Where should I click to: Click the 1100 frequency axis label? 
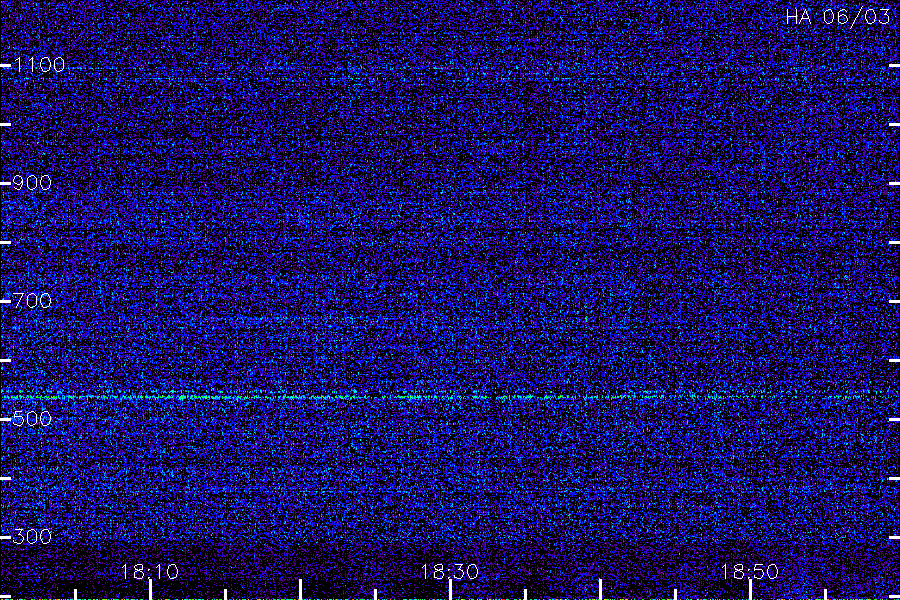[39, 65]
